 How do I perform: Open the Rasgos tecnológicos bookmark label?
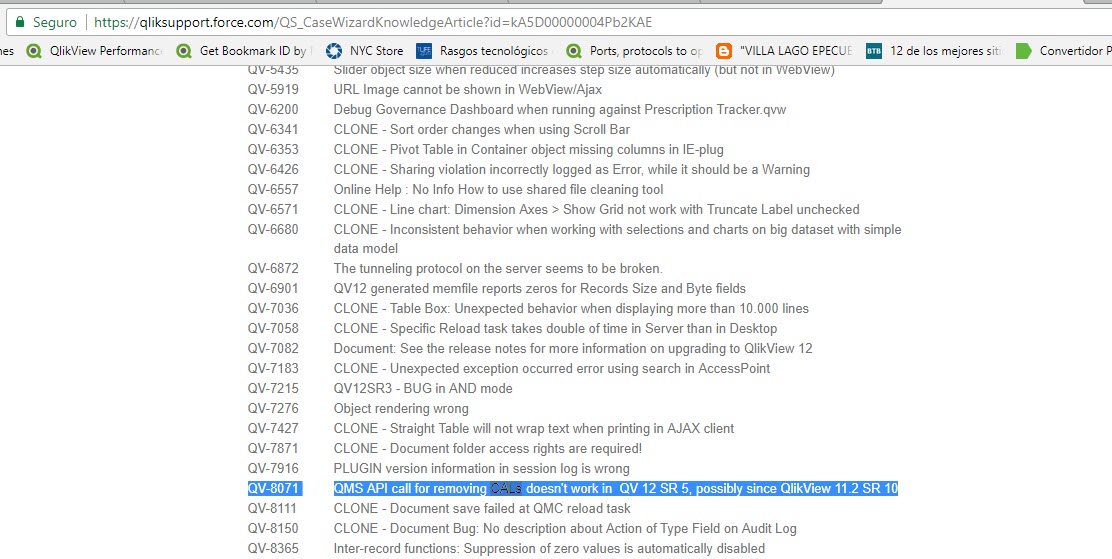pos(496,51)
